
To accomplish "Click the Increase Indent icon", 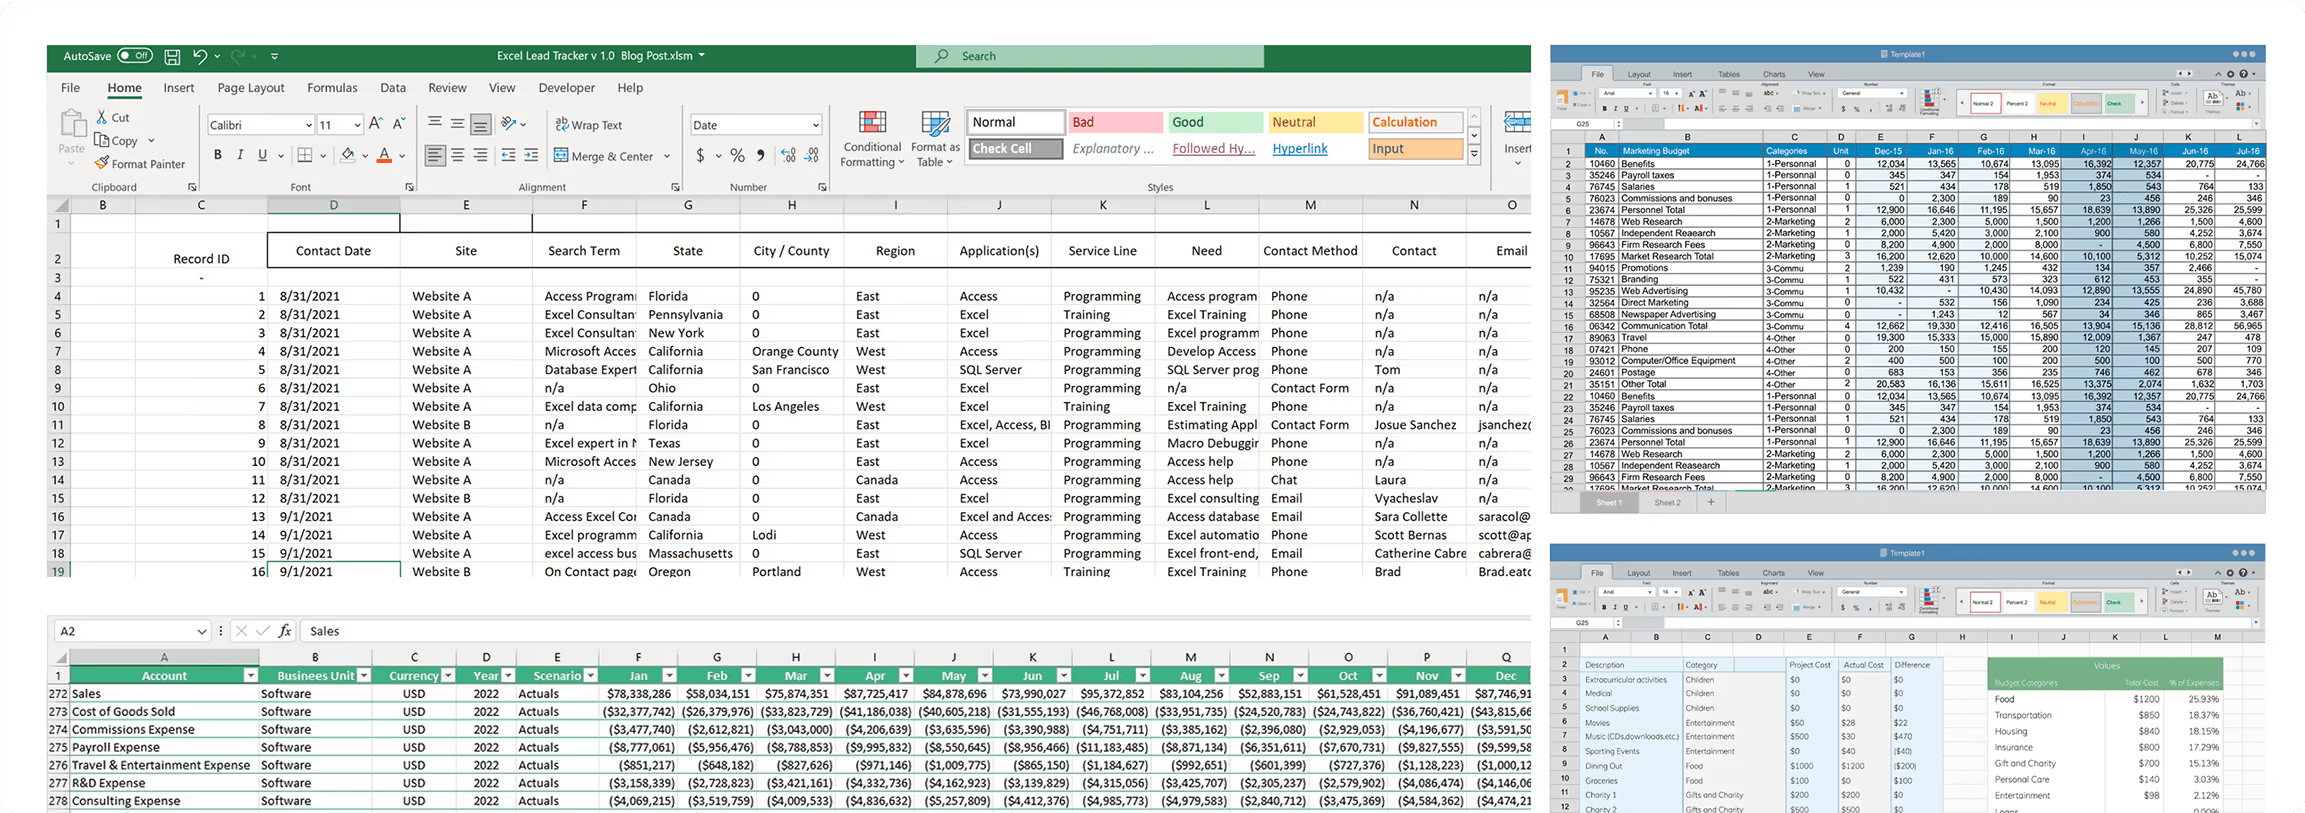I will click(x=531, y=156).
